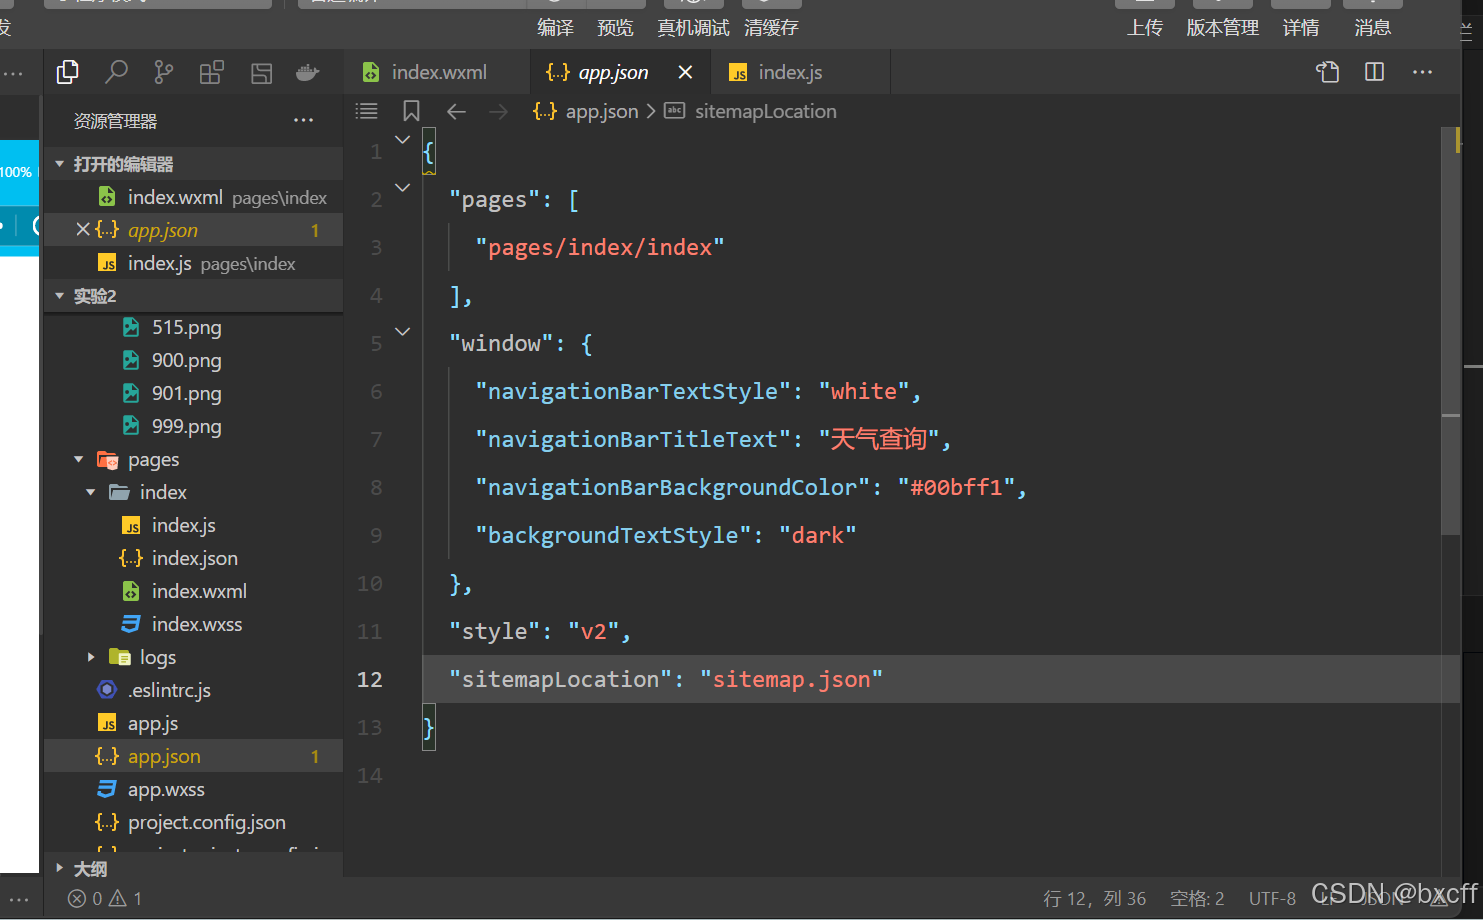Open the Source Control branch icon
Viewport: 1483px width, 920px height.
click(x=163, y=72)
